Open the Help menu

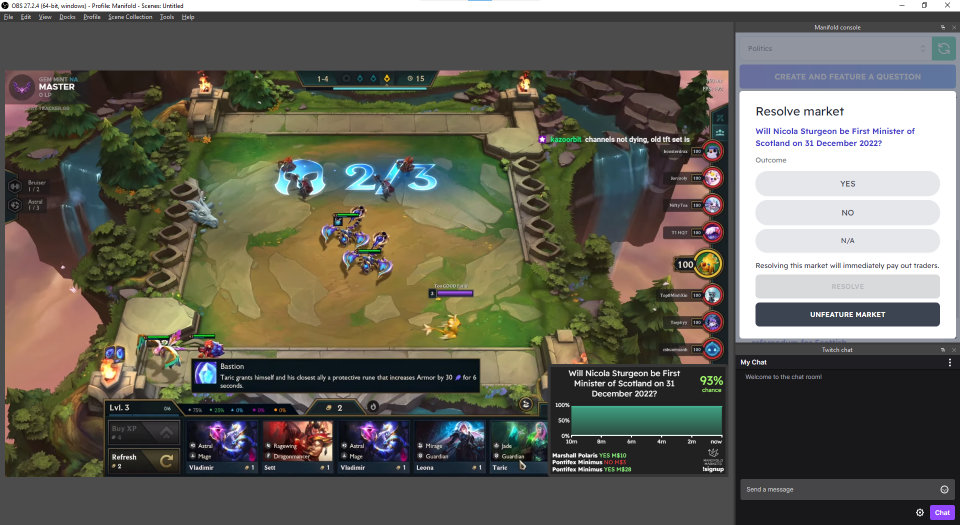pyautogui.click(x=188, y=17)
